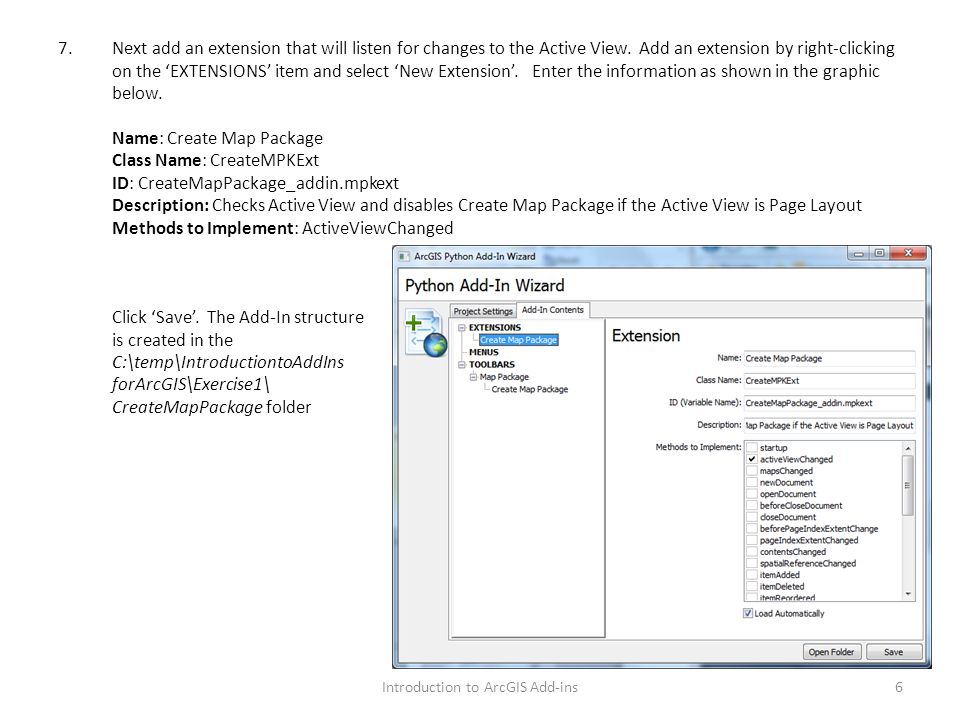Enable the openDocument method checkbox
This screenshot has width=960, height=720.
click(x=752, y=494)
